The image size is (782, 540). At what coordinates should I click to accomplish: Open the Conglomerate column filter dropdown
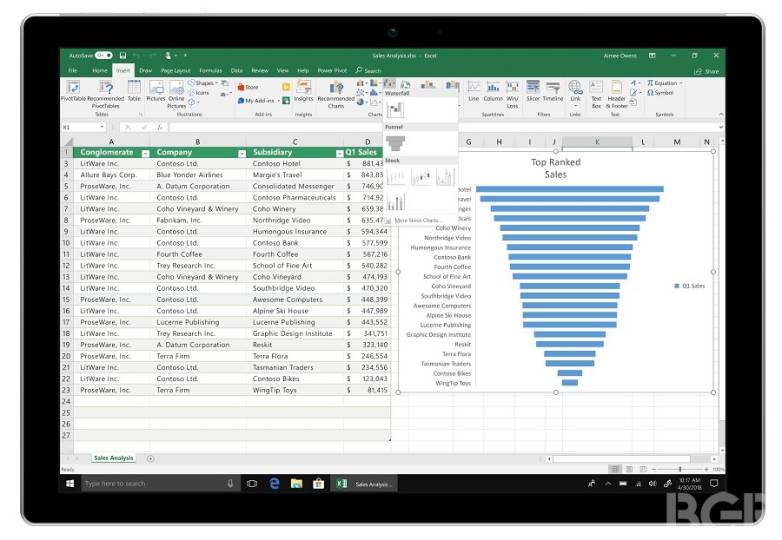145,153
